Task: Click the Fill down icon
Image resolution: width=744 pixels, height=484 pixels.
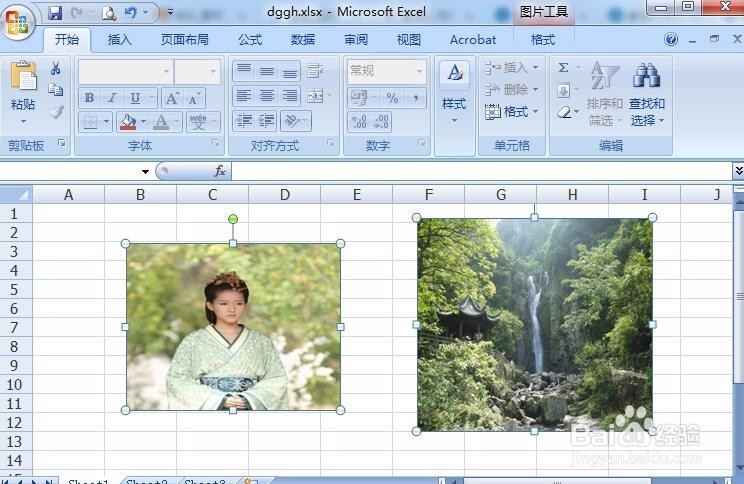Action: (563, 90)
